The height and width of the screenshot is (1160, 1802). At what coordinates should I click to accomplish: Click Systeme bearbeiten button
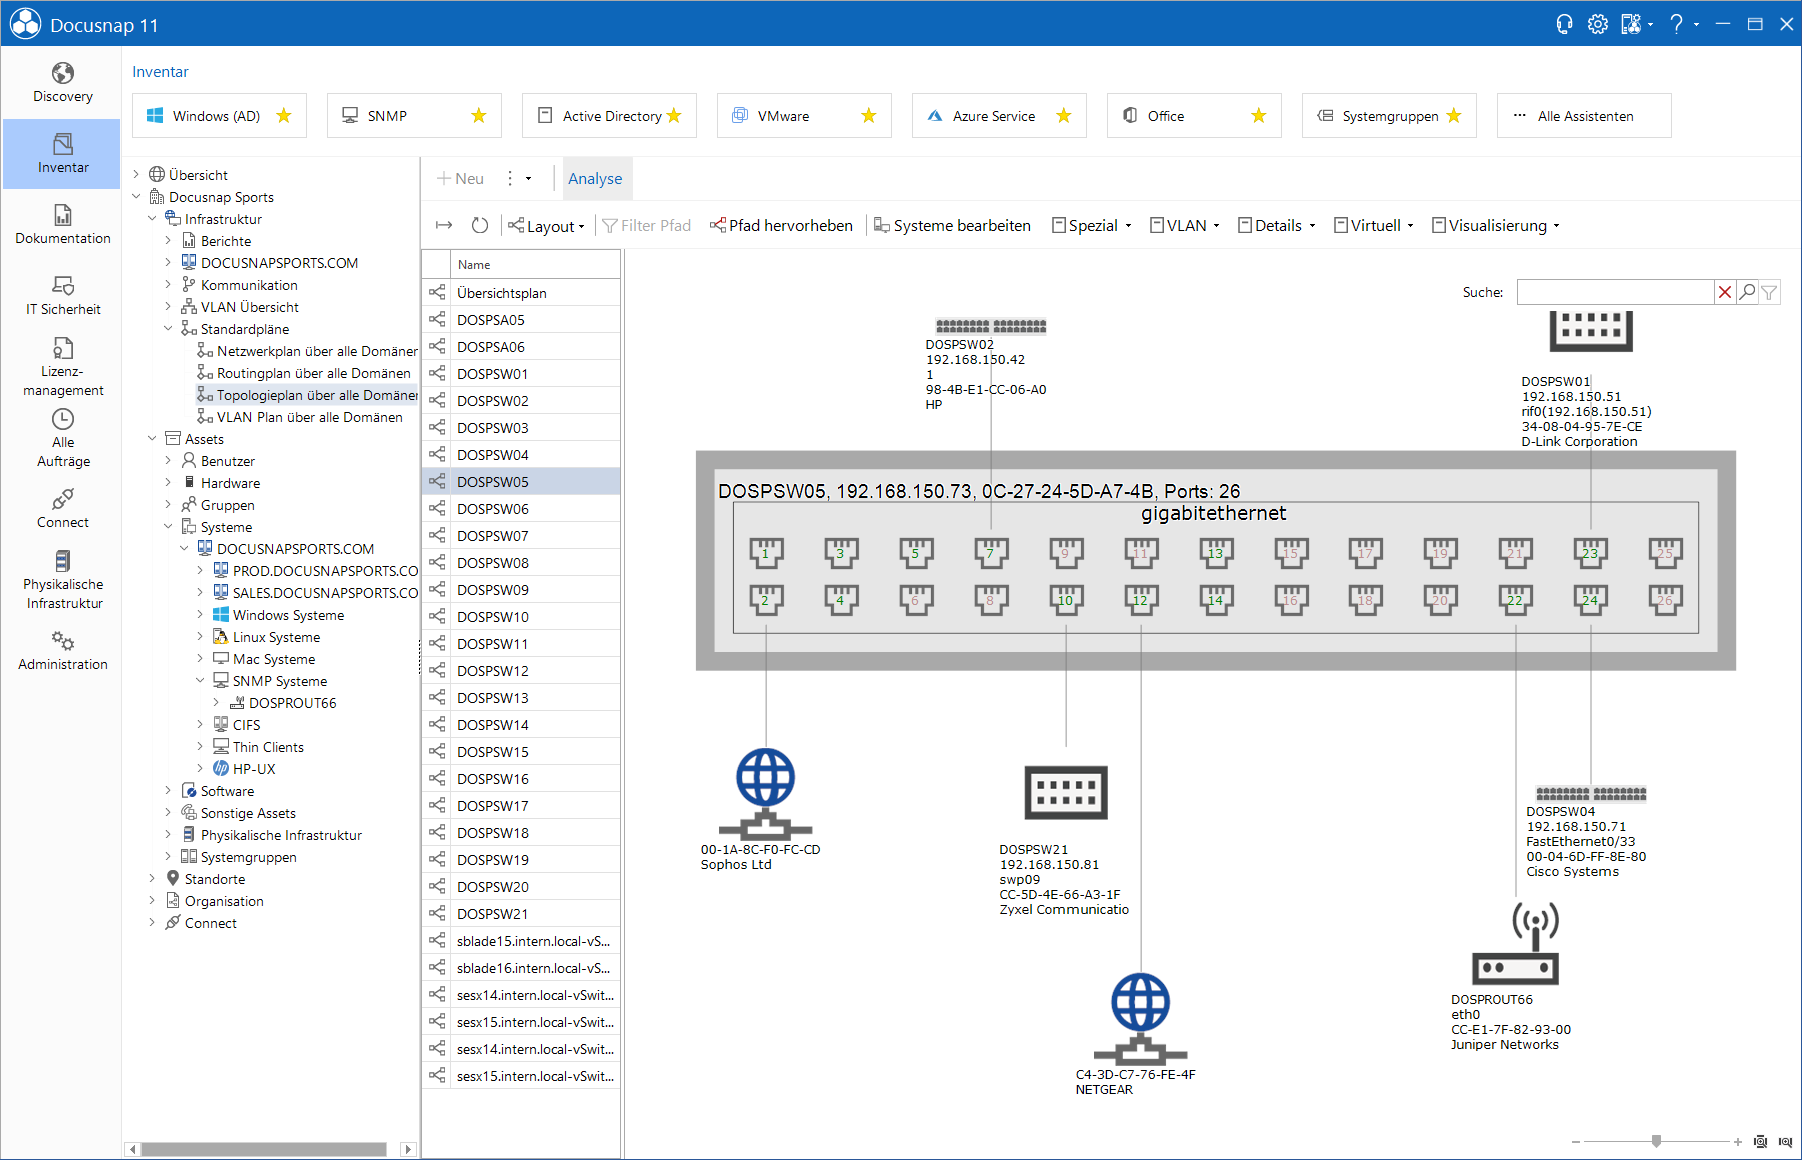[952, 226]
